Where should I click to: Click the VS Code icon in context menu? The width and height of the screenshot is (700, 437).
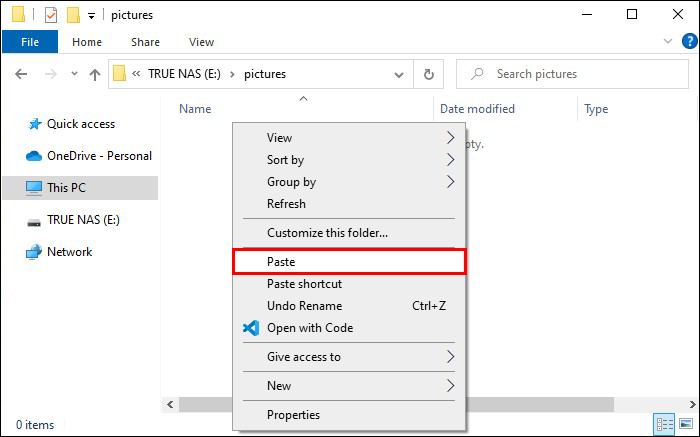tap(251, 328)
